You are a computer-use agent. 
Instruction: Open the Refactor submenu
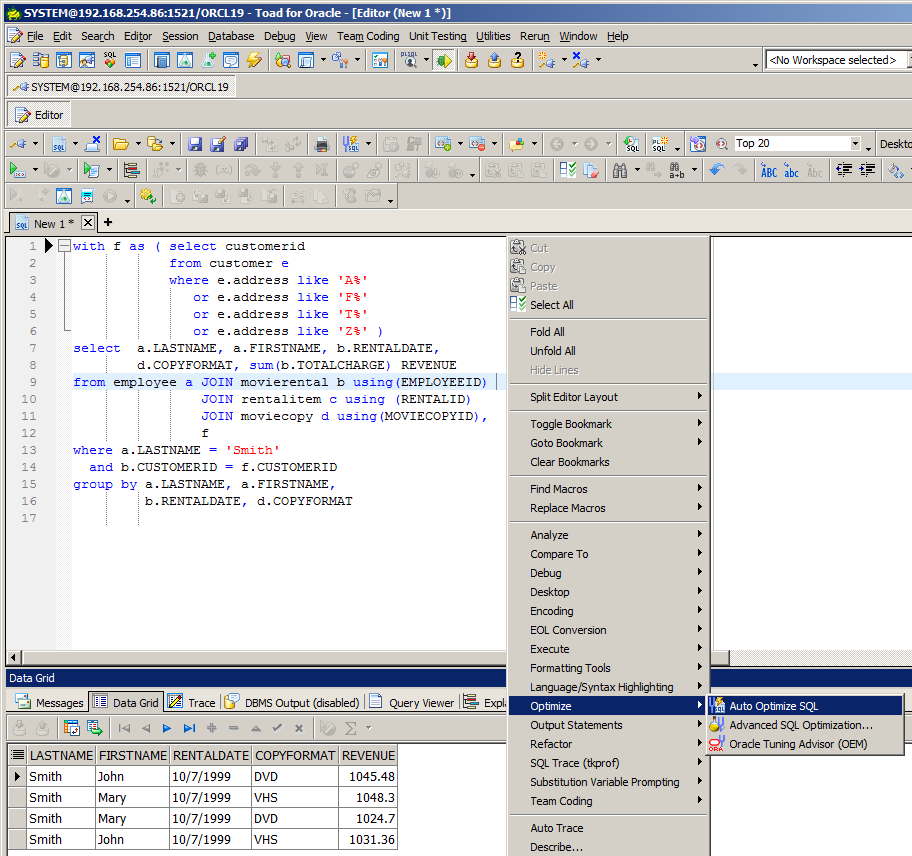608,744
